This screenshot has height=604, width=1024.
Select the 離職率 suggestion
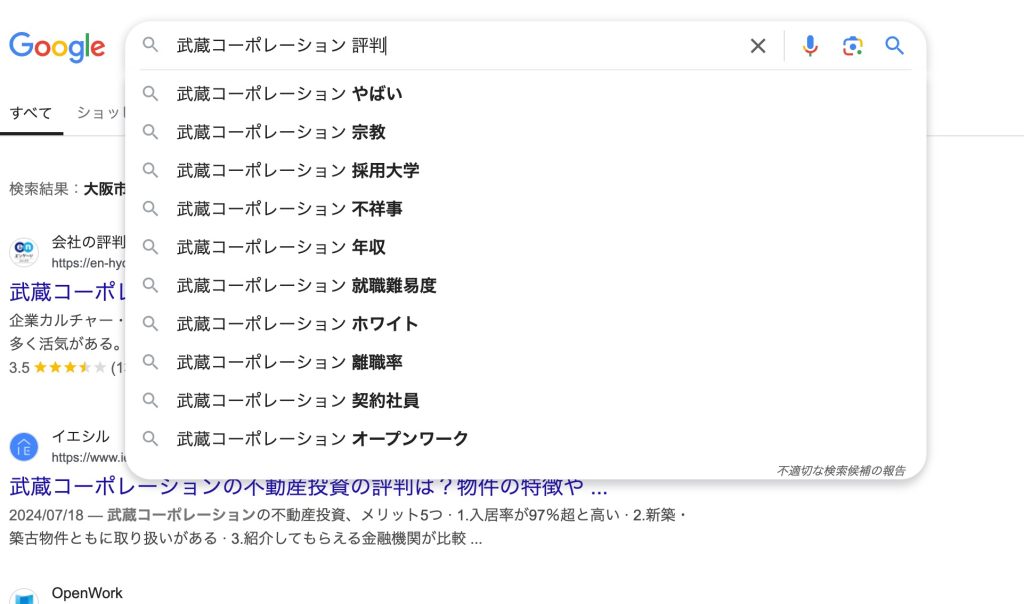[x=290, y=362]
